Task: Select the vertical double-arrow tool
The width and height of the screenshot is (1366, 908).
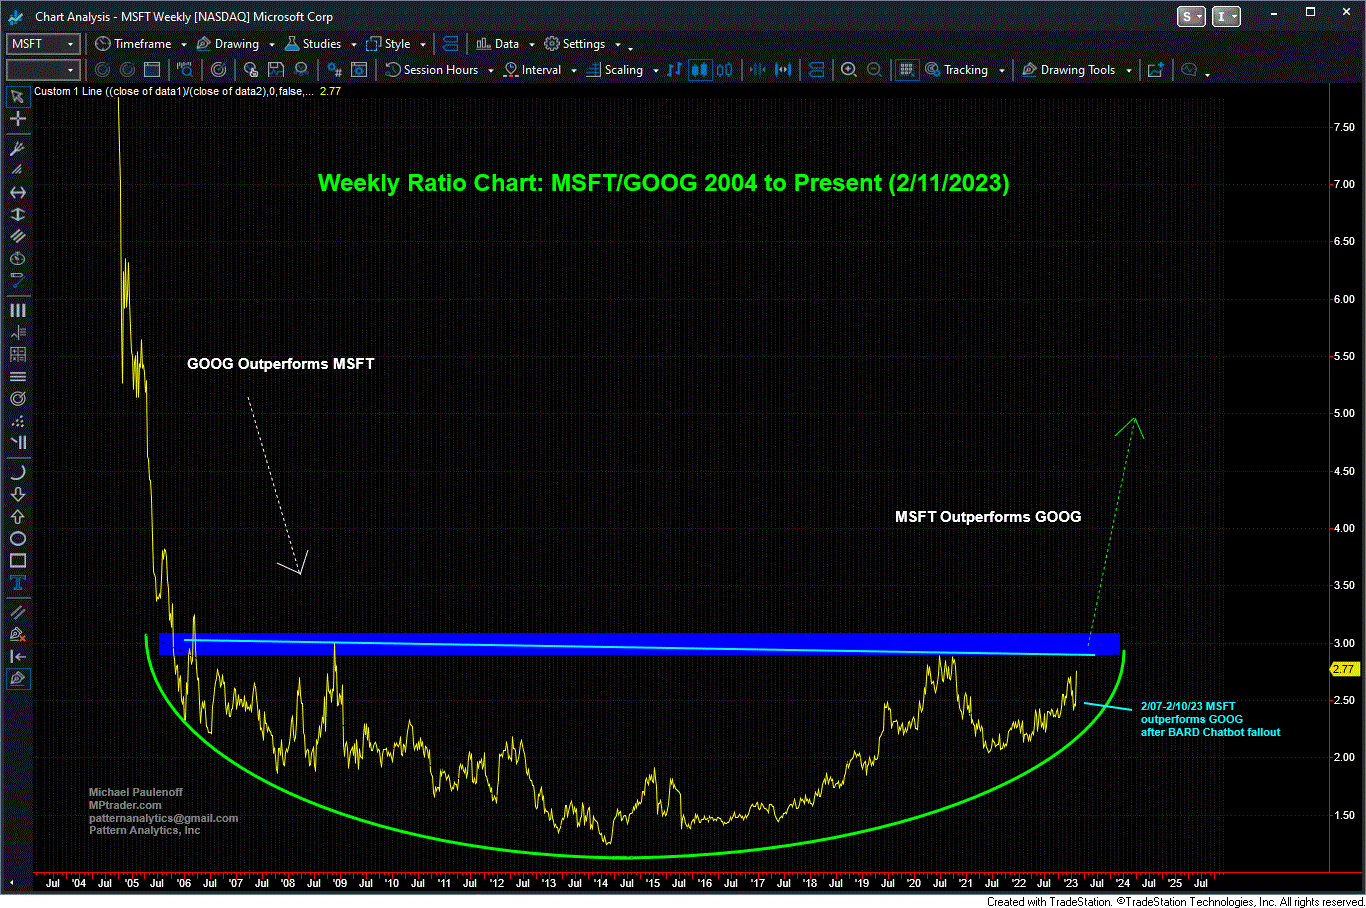Action: (17, 214)
